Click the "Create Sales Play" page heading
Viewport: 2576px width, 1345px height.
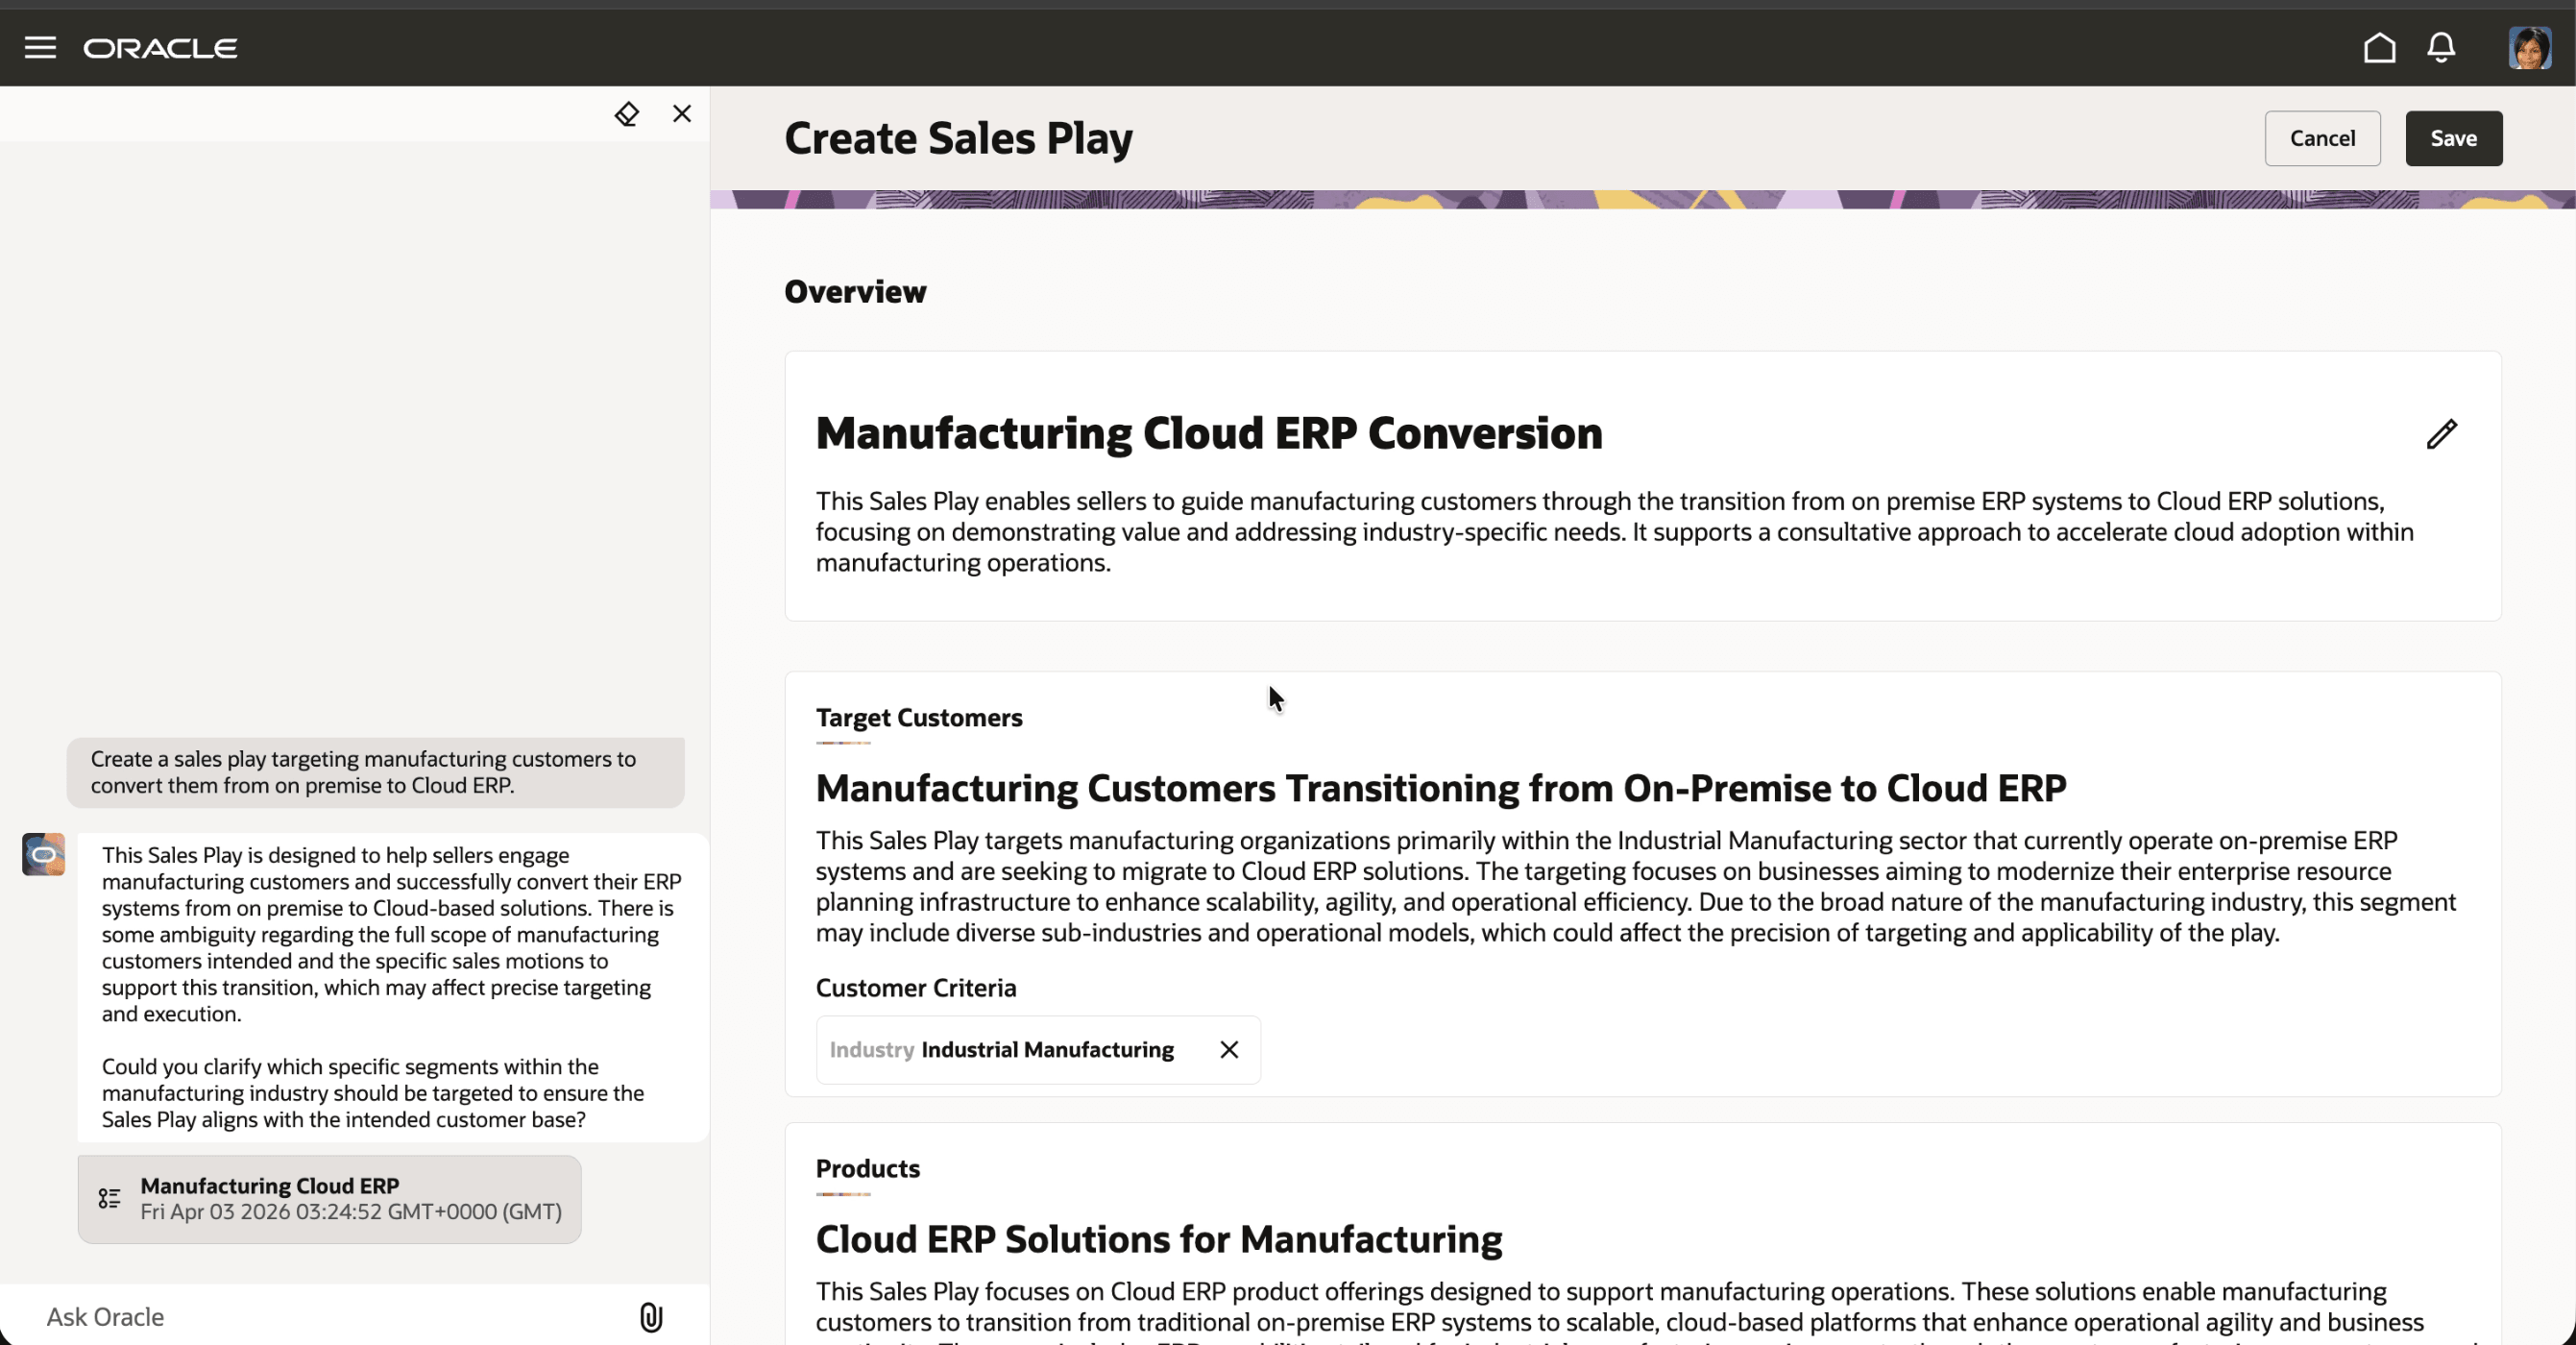pyautogui.click(x=958, y=138)
